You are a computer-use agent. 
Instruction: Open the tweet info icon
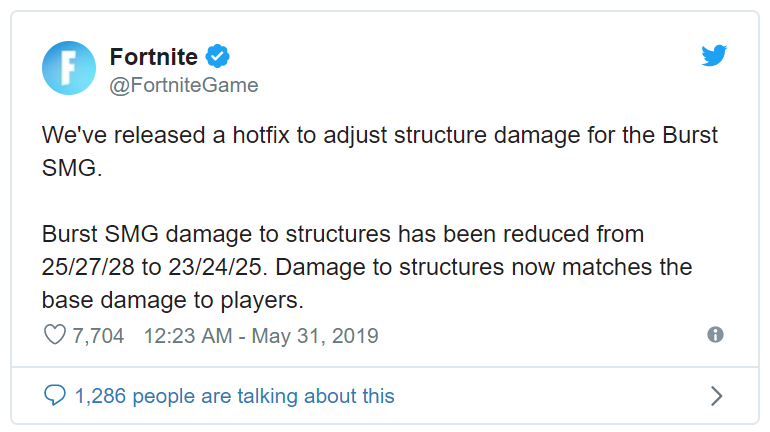click(x=715, y=335)
